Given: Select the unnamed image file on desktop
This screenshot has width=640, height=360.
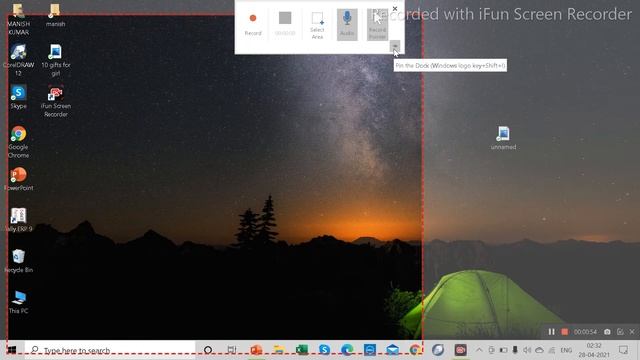Looking at the screenshot, I should 503,138.
